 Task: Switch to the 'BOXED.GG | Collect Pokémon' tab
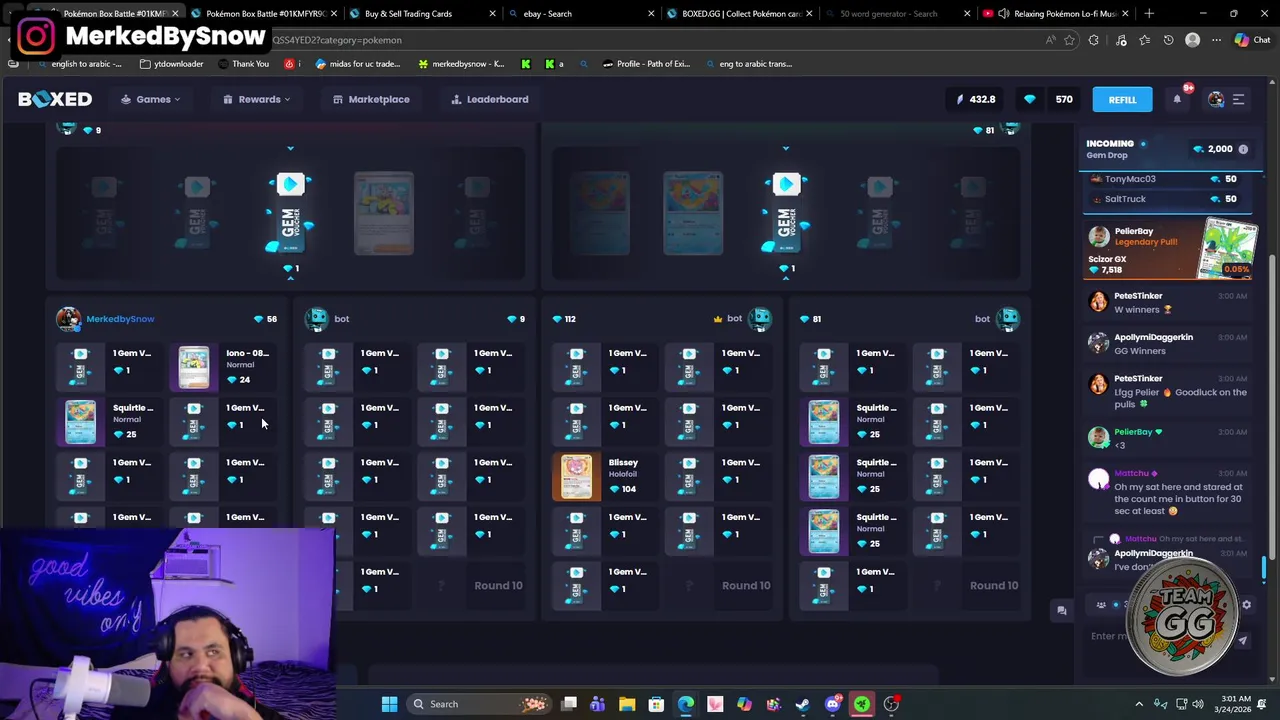(741, 13)
